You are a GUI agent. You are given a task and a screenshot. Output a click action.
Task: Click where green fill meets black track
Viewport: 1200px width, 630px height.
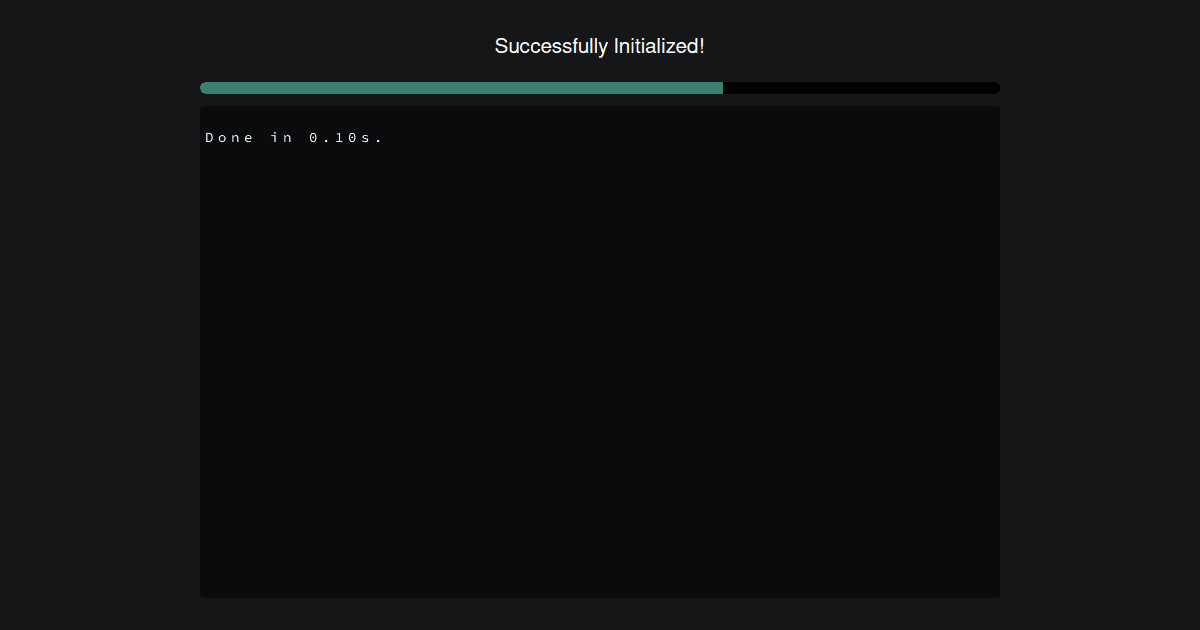click(723, 88)
